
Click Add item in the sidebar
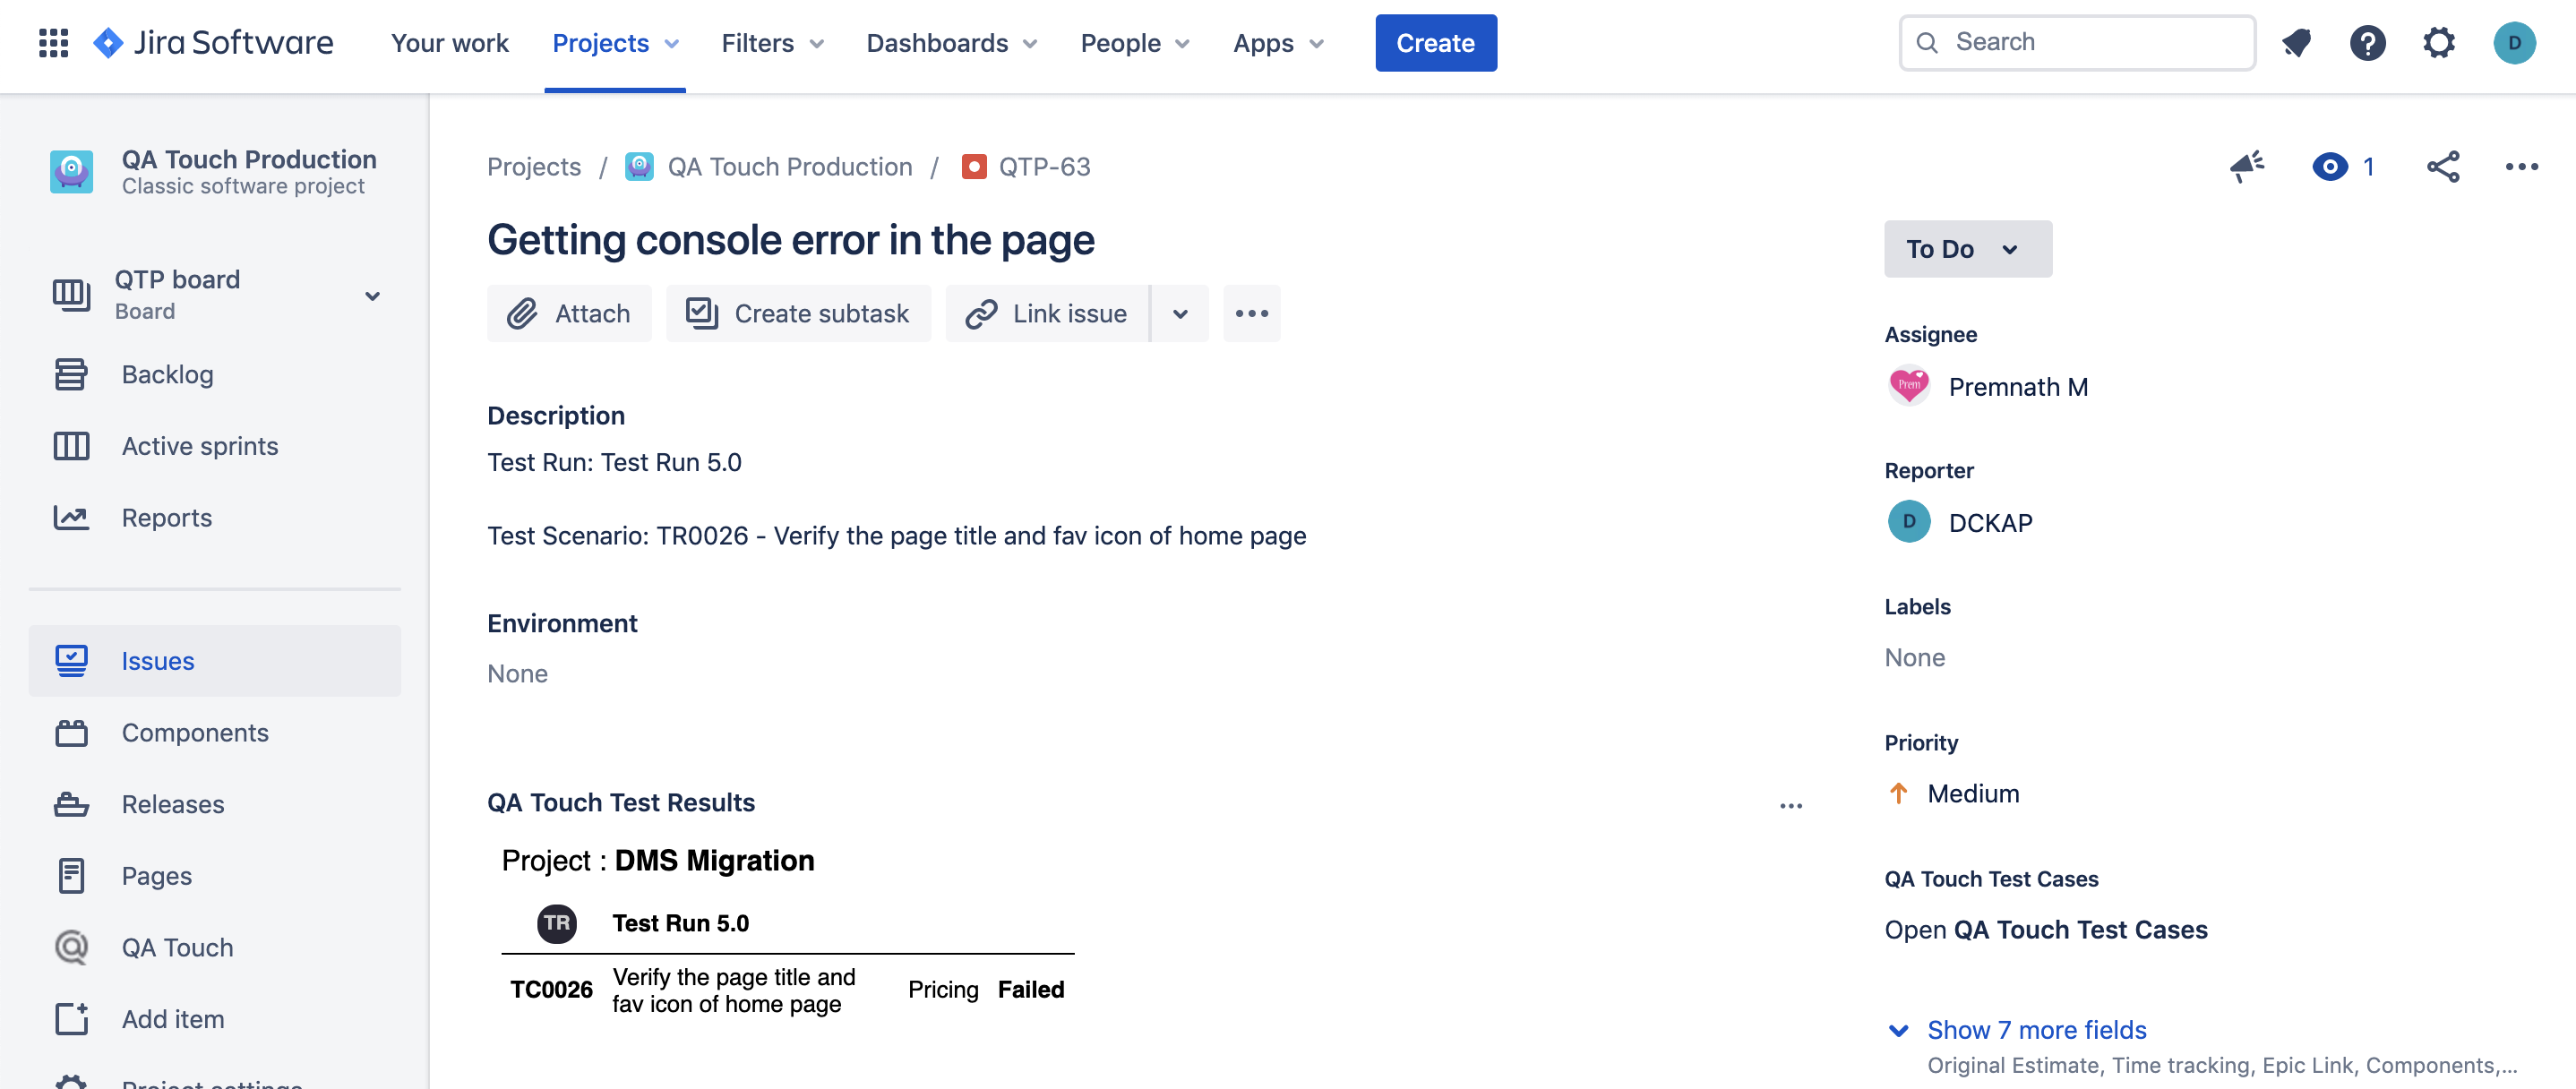point(215,1019)
